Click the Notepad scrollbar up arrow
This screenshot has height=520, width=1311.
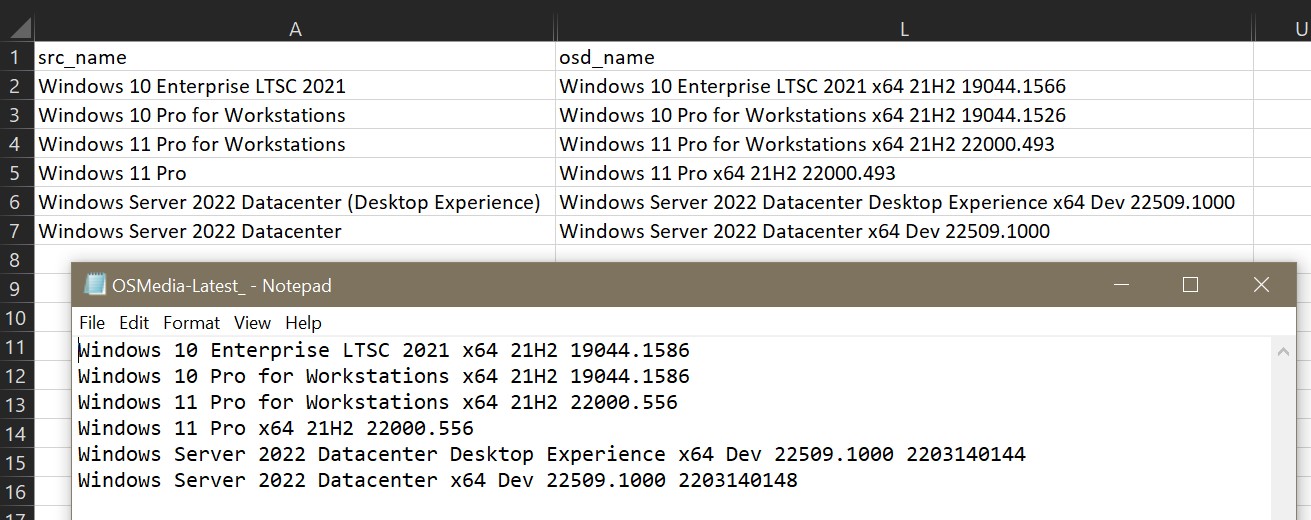point(1281,350)
